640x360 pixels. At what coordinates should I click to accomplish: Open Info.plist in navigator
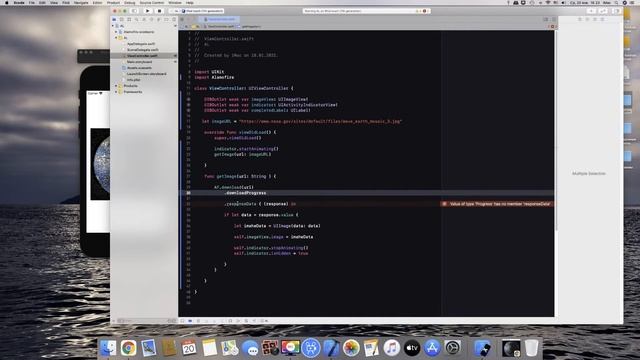pos(133,80)
